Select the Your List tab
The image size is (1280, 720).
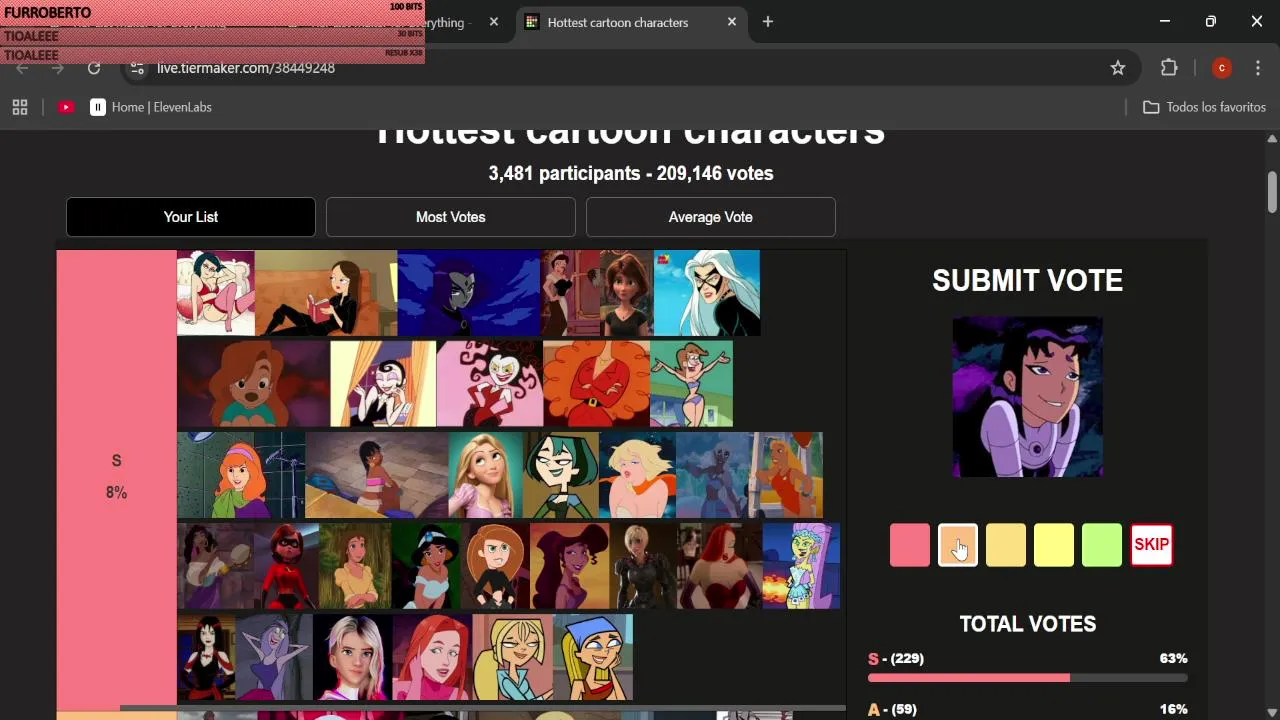coord(191,217)
